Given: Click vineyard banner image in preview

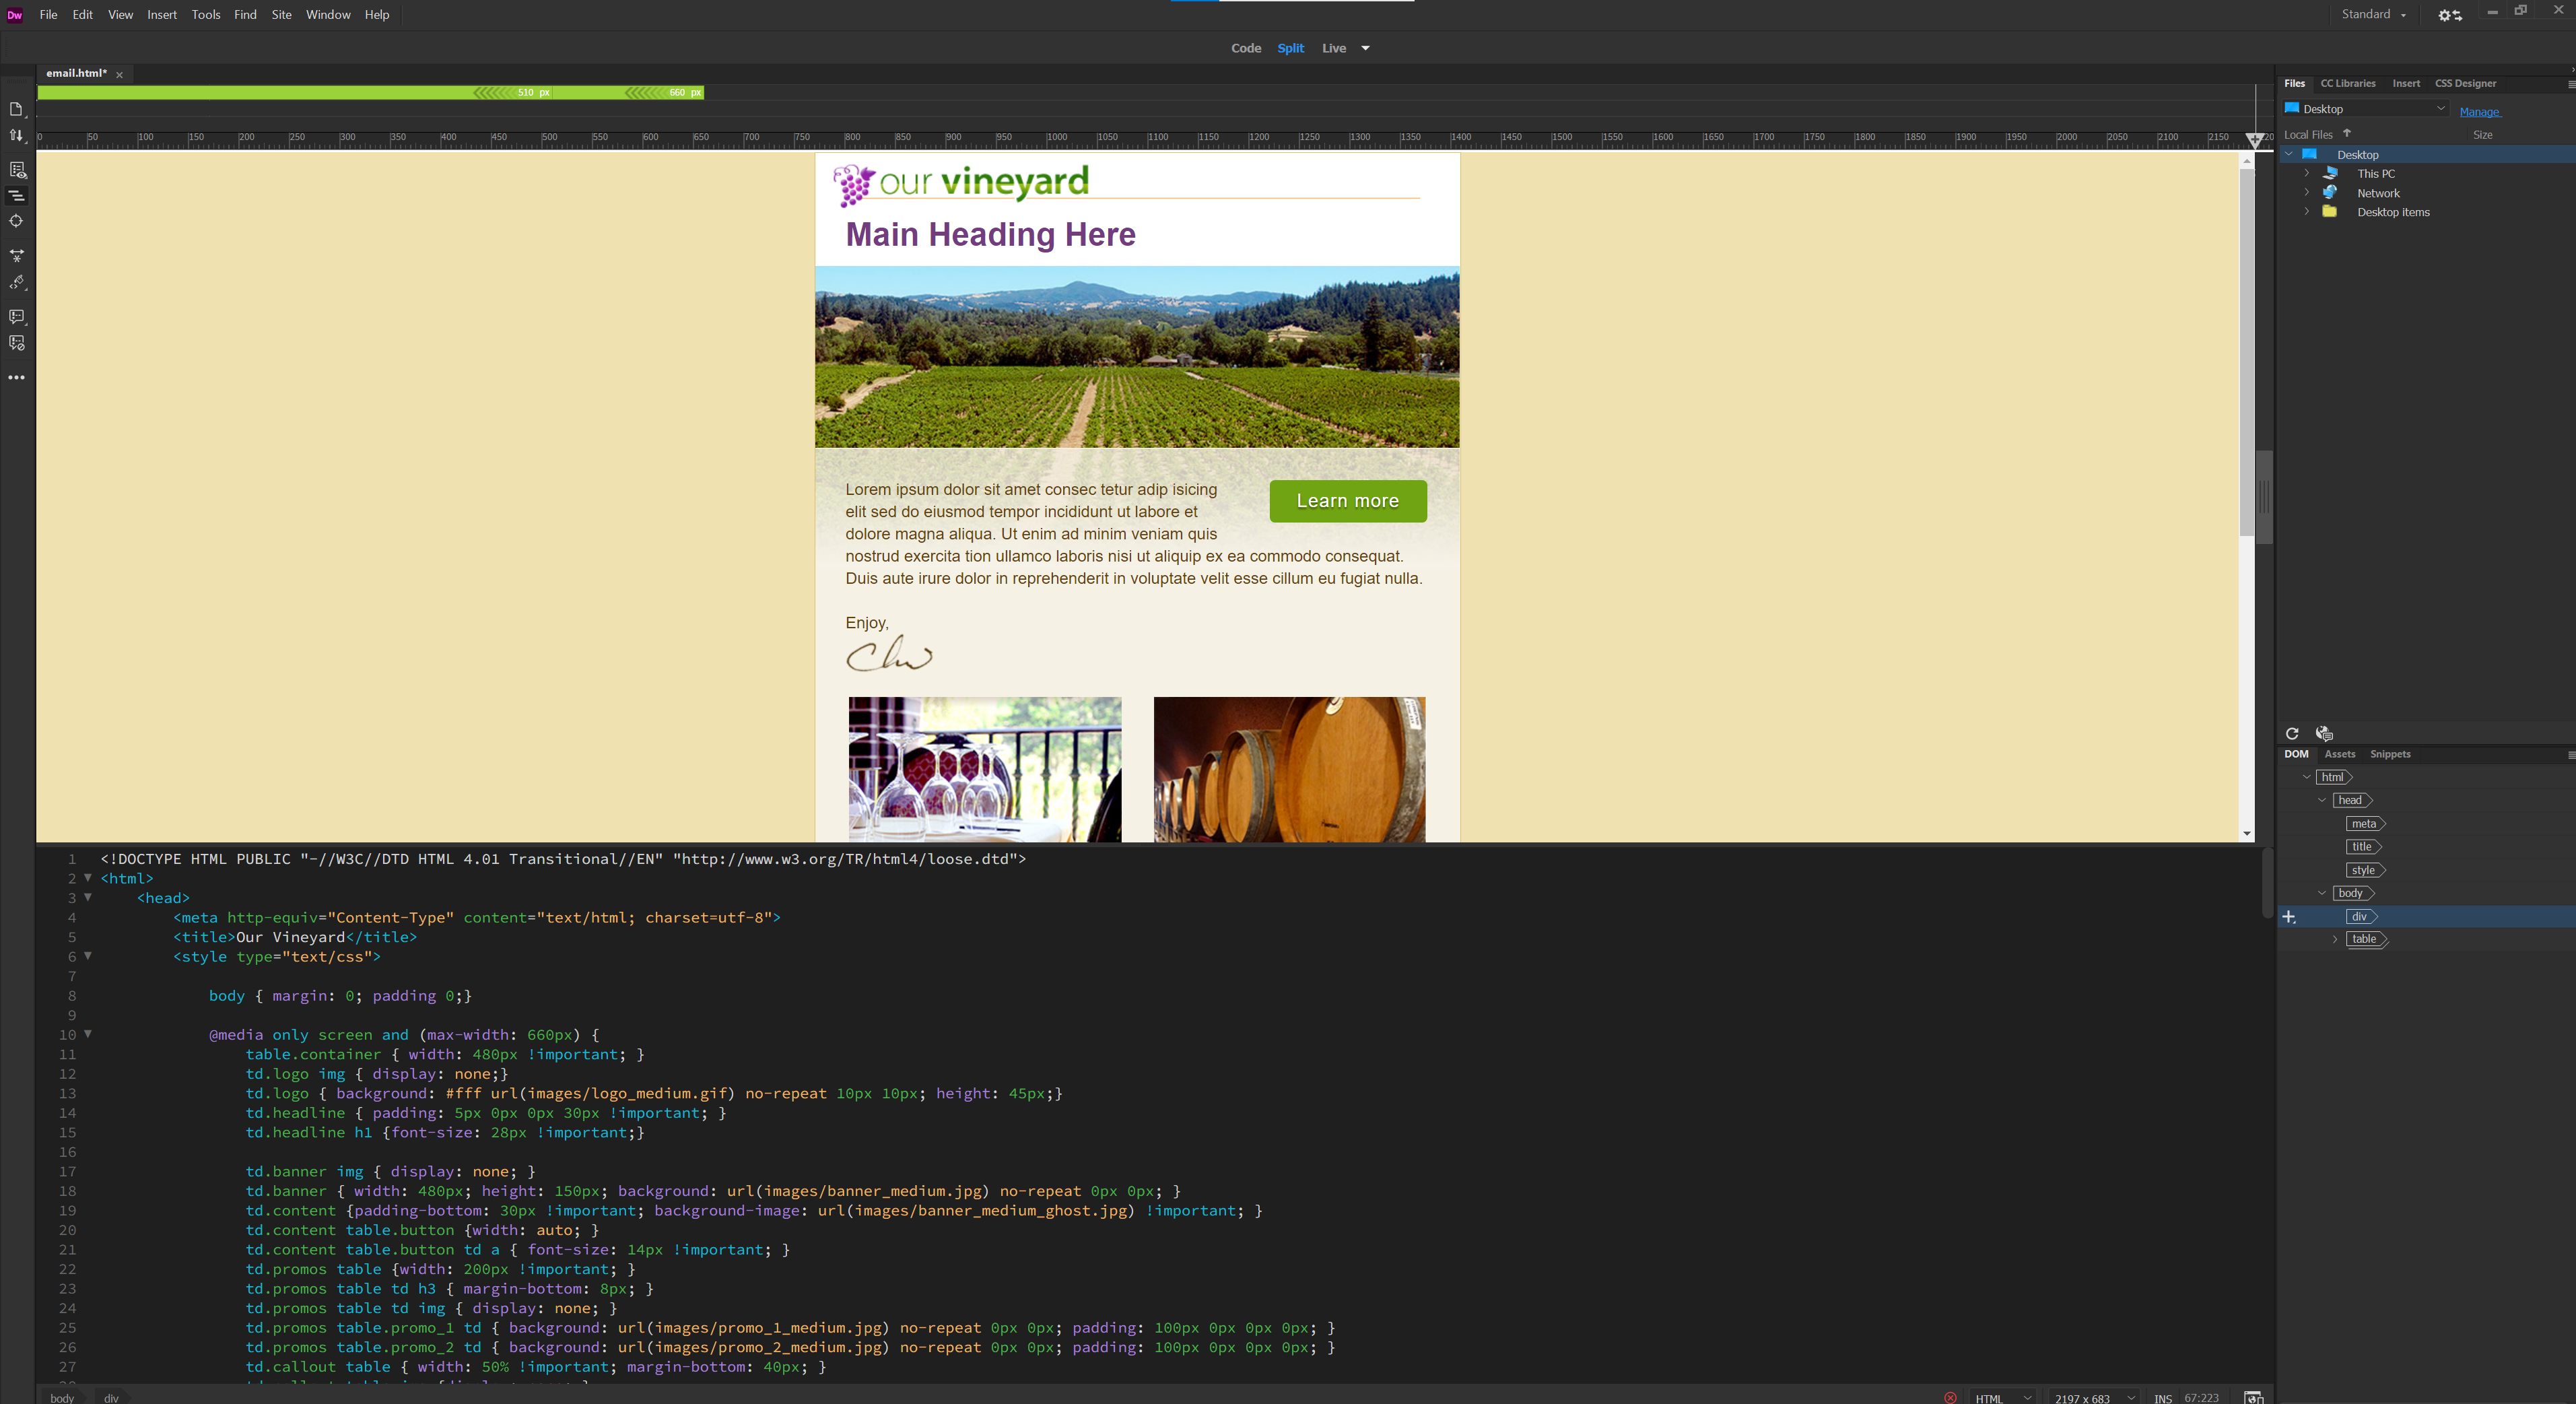Looking at the screenshot, I should 1137,357.
